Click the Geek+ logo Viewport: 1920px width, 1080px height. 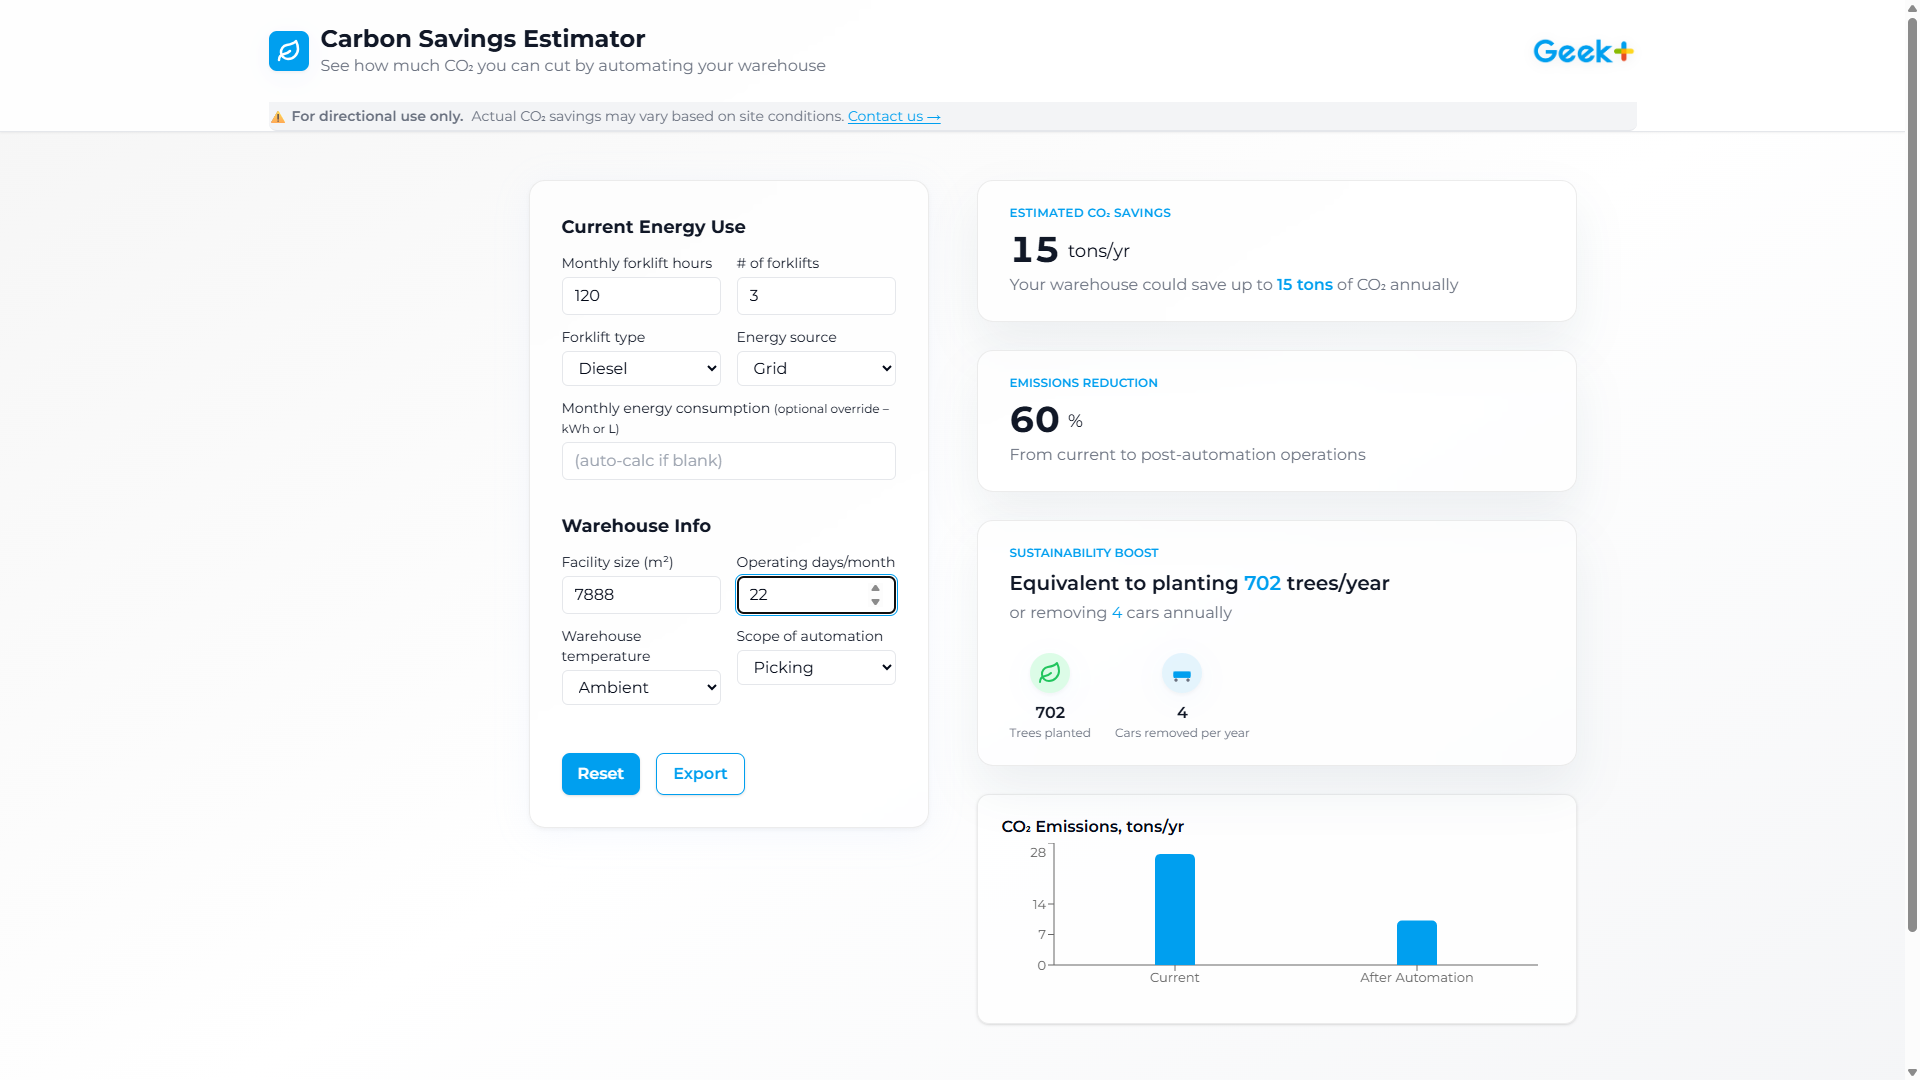coord(1583,50)
